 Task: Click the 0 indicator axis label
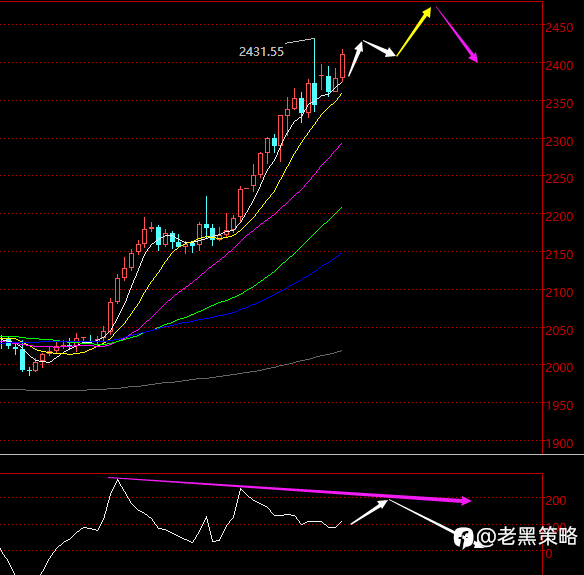click(x=549, y=554)
